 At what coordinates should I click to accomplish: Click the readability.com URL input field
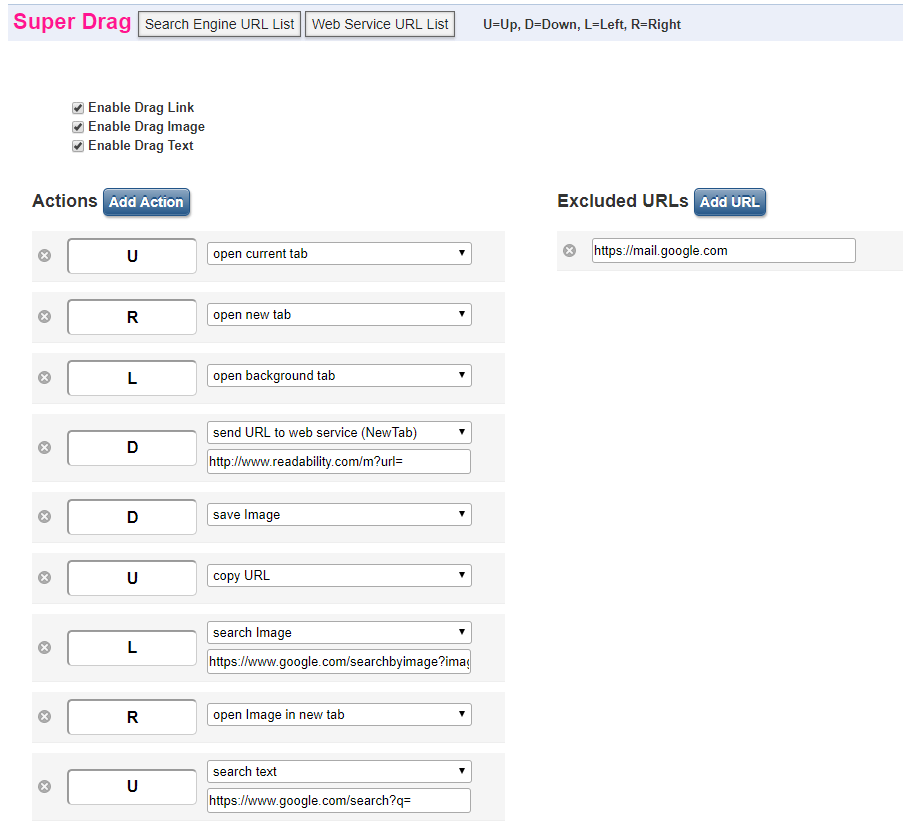point(339,461)
